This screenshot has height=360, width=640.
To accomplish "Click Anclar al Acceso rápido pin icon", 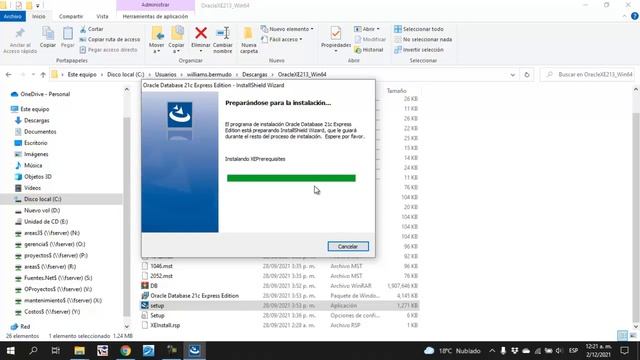I will coord(20,34).
